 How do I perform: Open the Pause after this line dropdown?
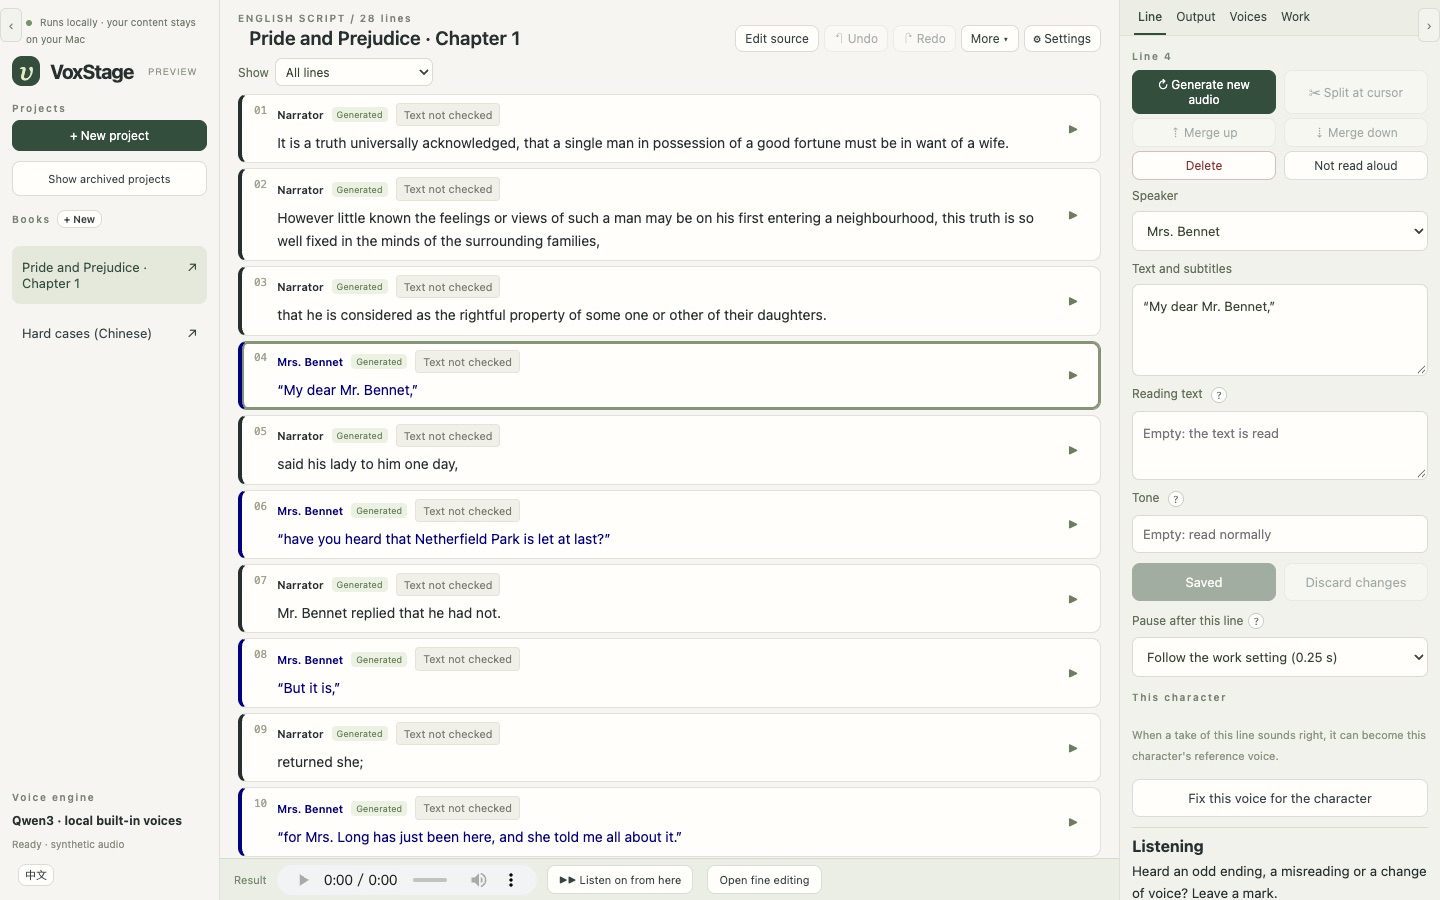click(1280, 657)
